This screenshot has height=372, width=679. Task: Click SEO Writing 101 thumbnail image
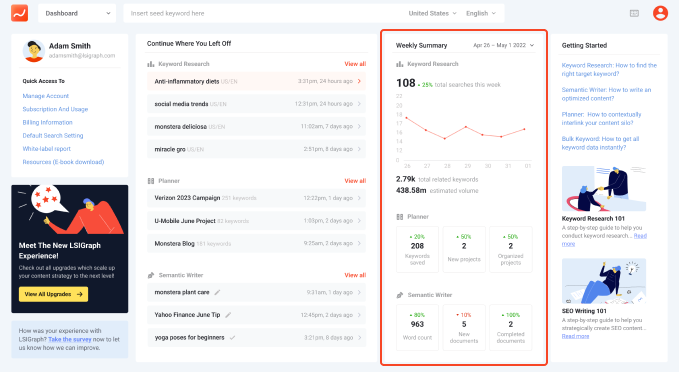604,281
